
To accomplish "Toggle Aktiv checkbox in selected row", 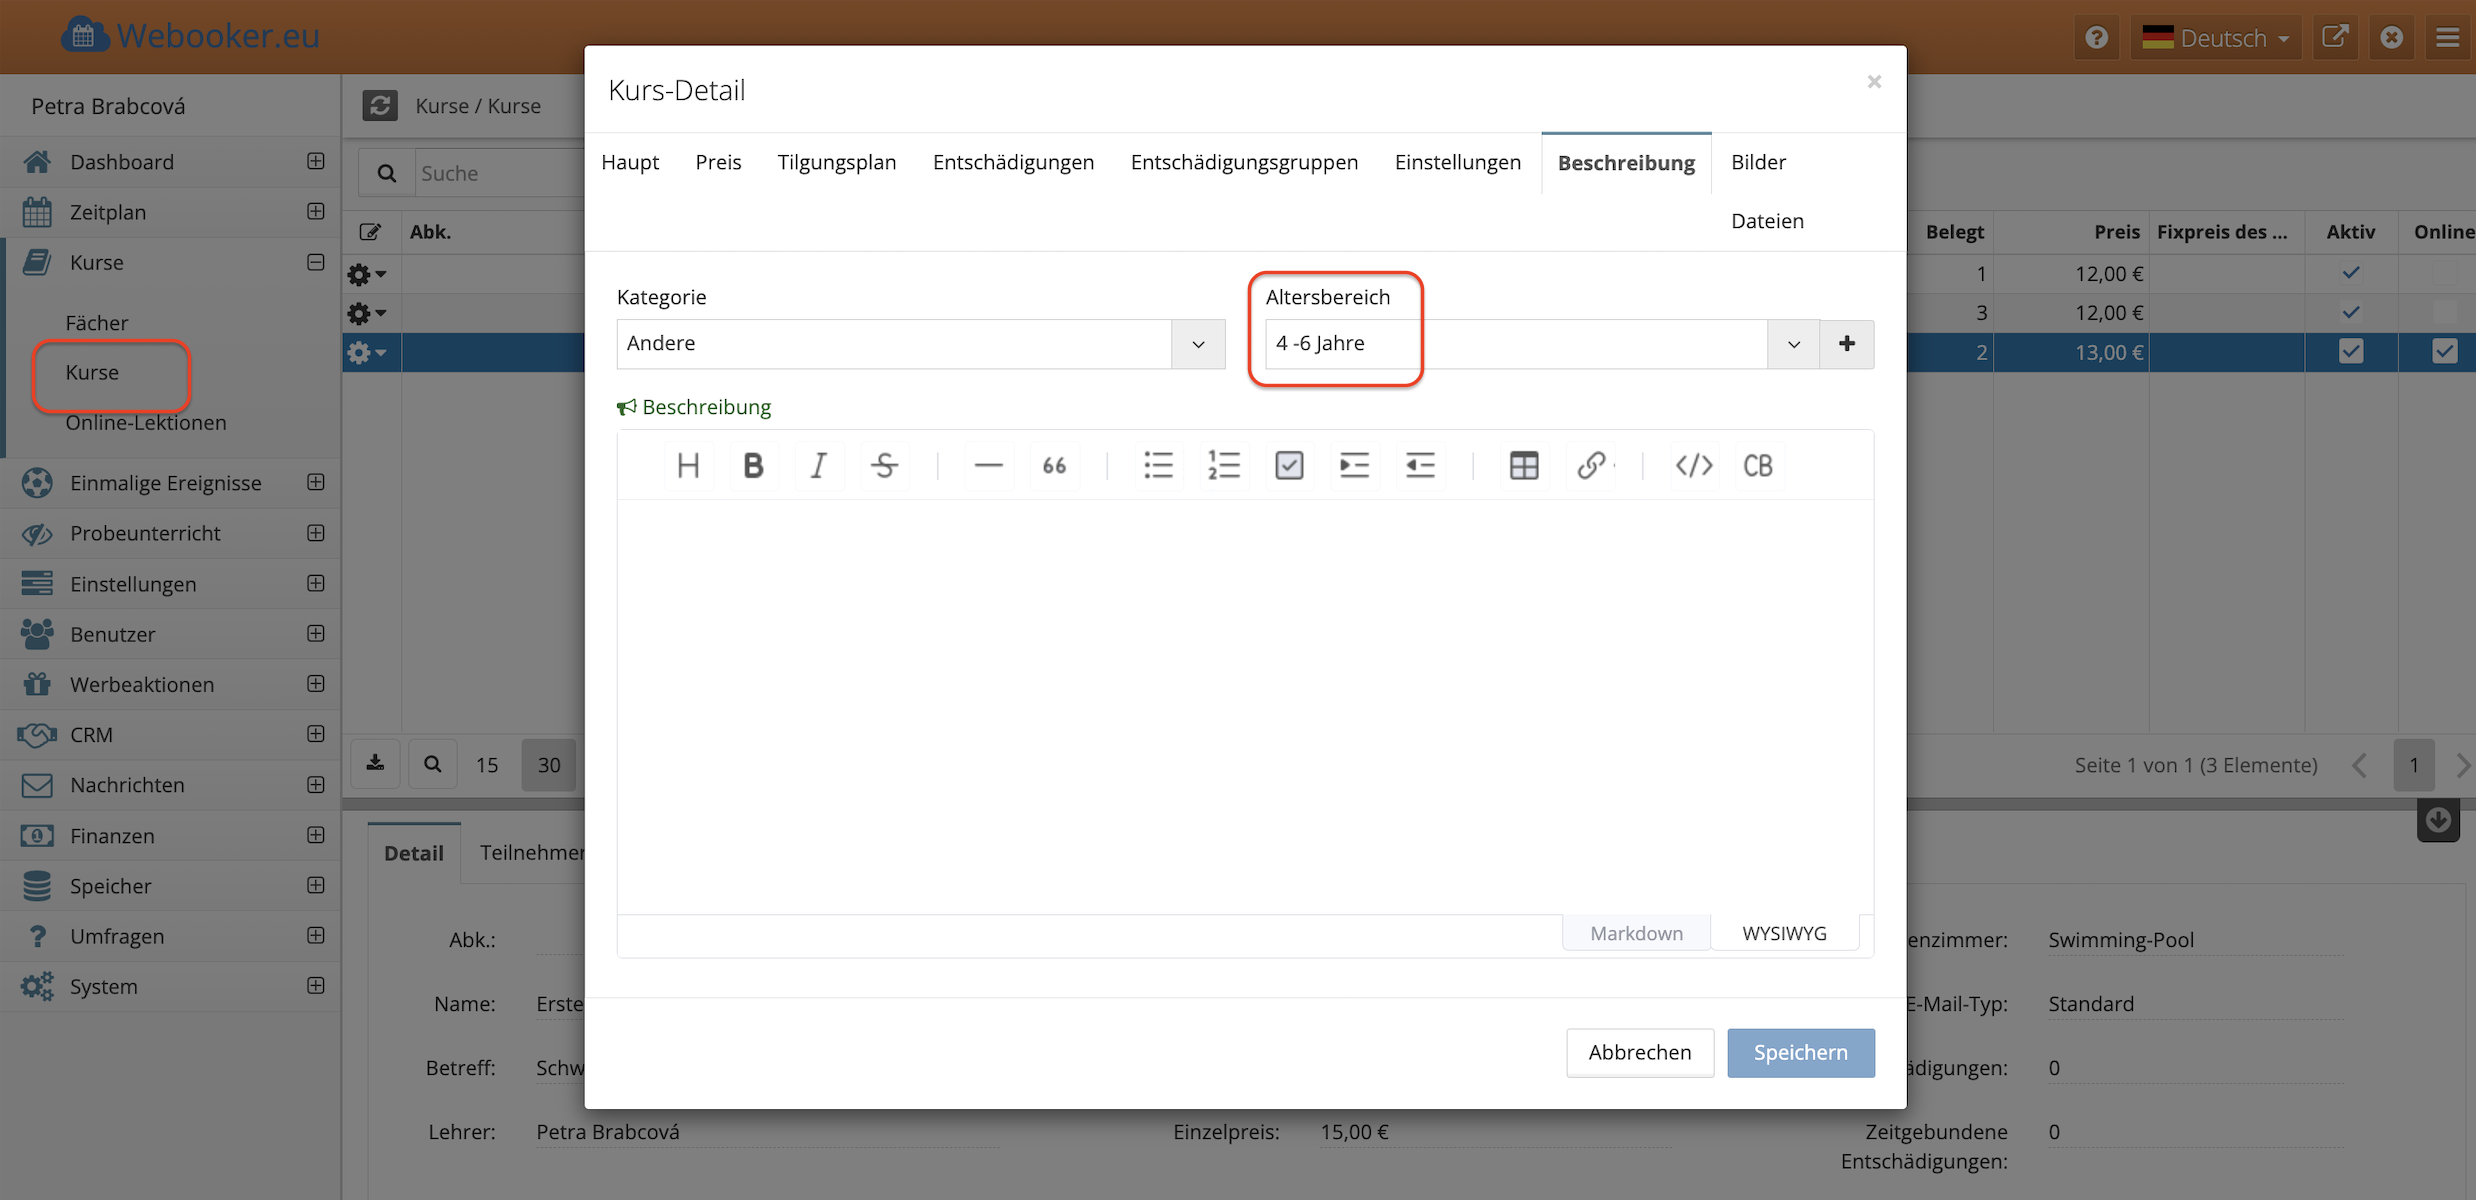I will 2350,352.
